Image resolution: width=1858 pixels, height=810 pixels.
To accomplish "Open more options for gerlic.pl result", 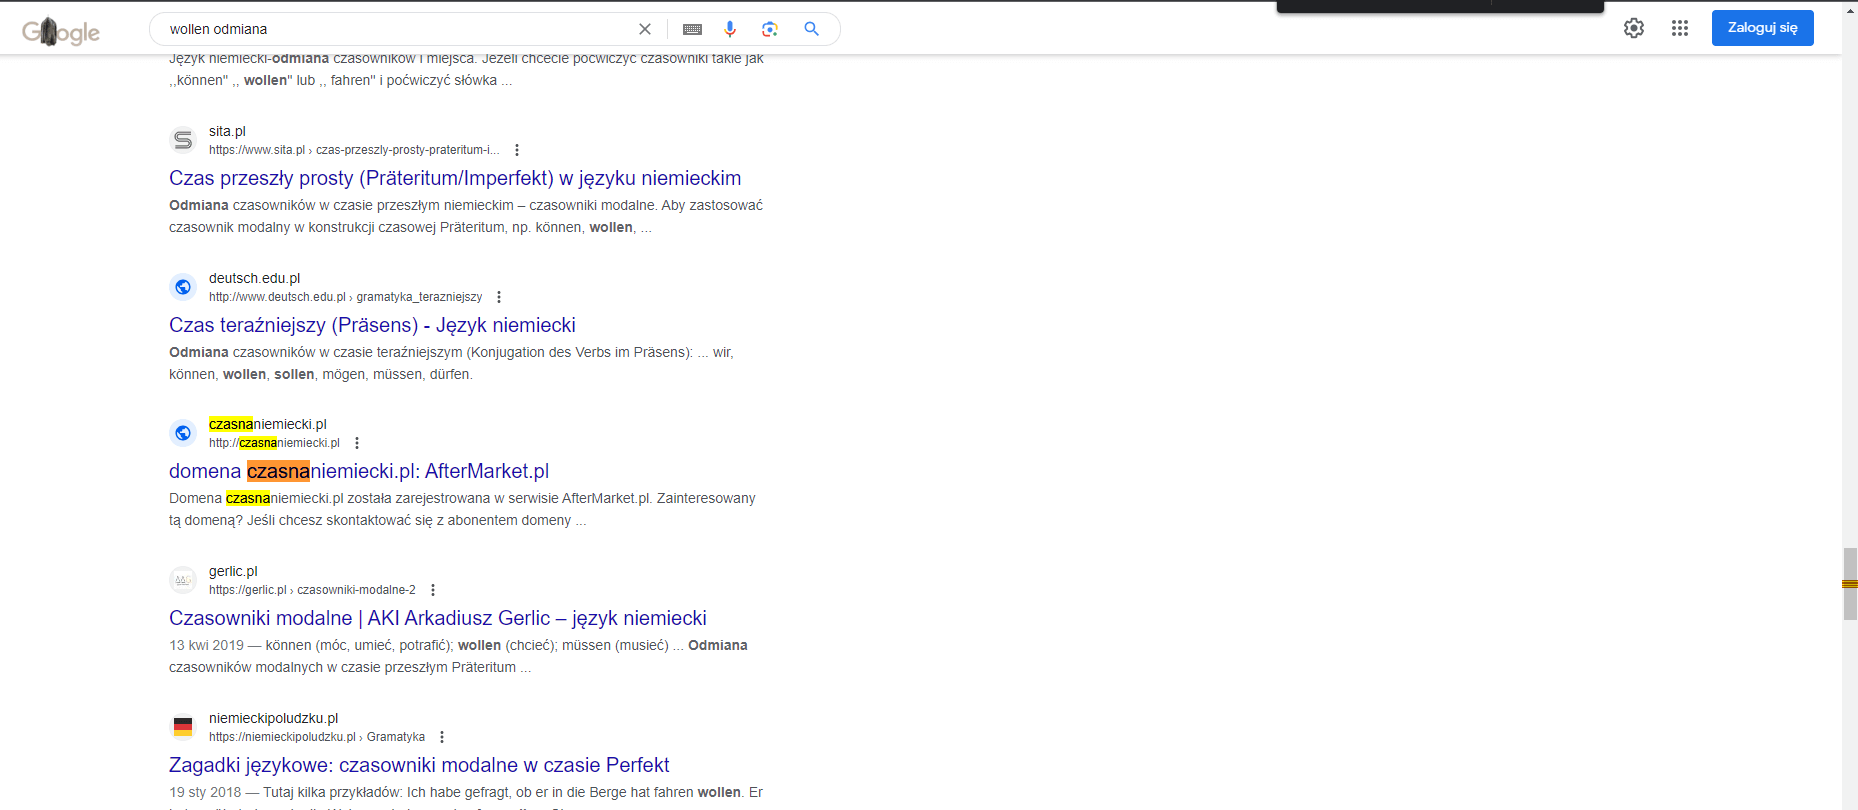I will pos(433,590).
